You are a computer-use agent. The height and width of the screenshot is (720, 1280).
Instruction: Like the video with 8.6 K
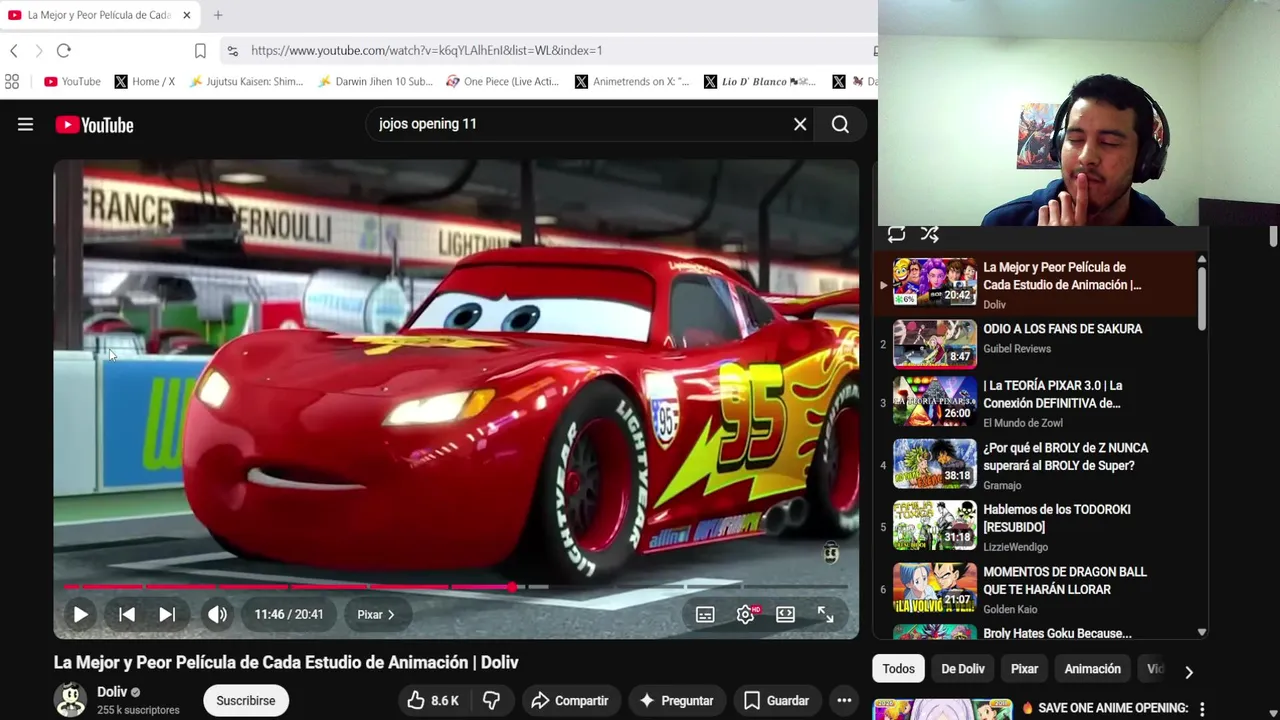(x=432, y=700)
